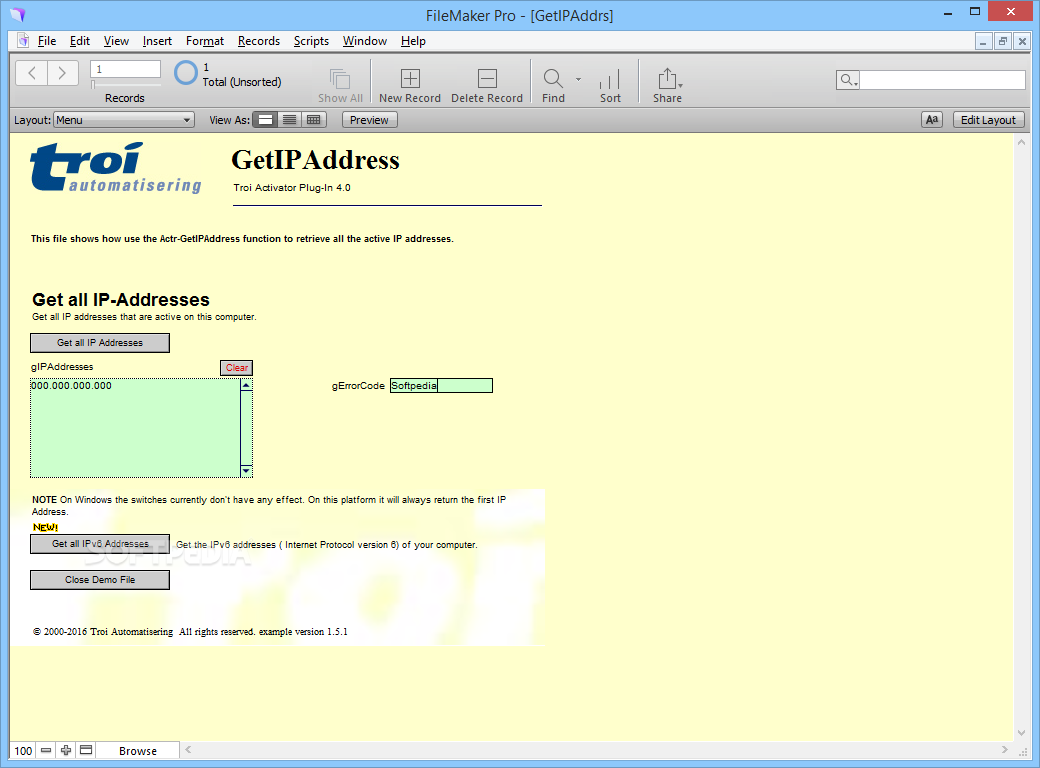Click the found set pie circle icon
Image resolution: width=1040 pixels, height=768 pixels.
(186, 73)
